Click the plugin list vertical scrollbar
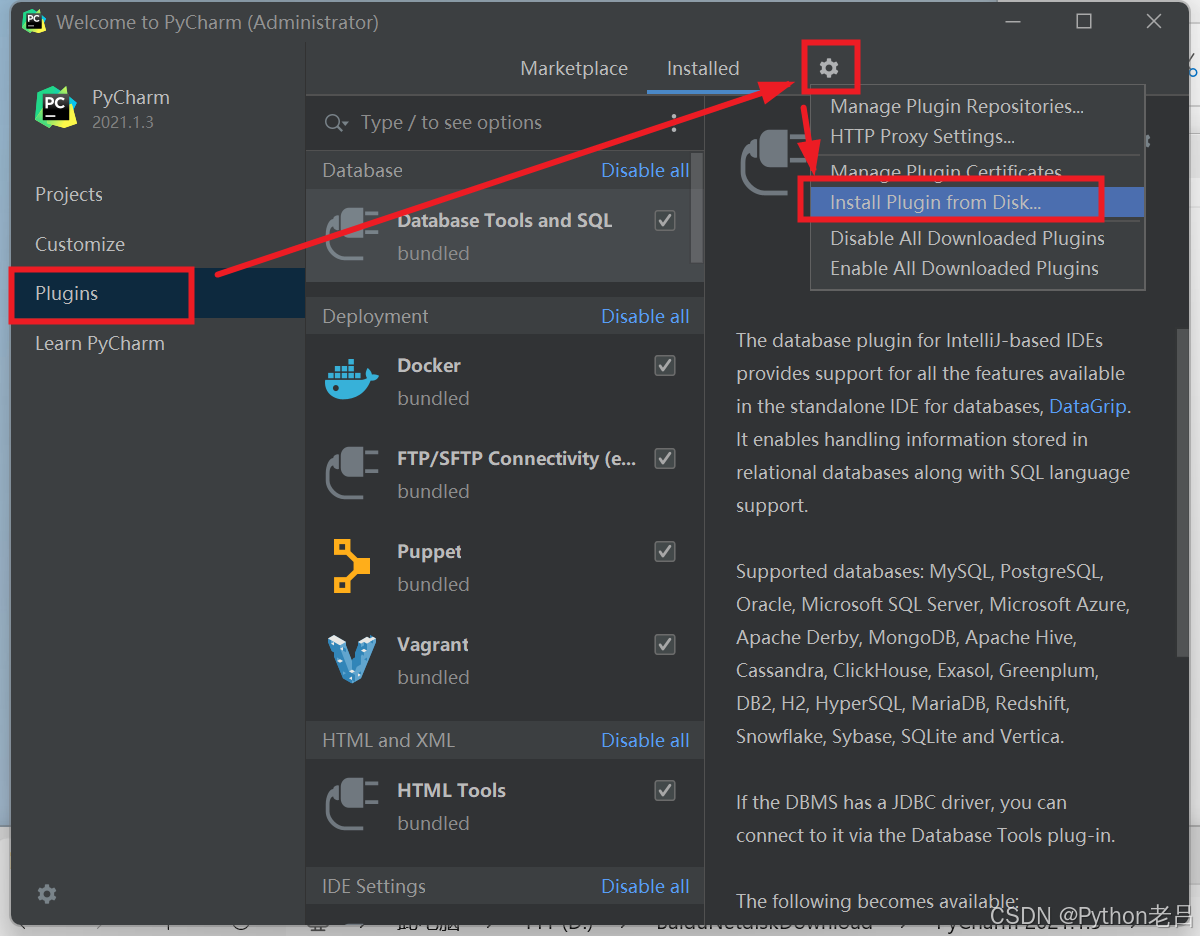1200x936 pixels. pyautogui.click(x=697, y=208)
